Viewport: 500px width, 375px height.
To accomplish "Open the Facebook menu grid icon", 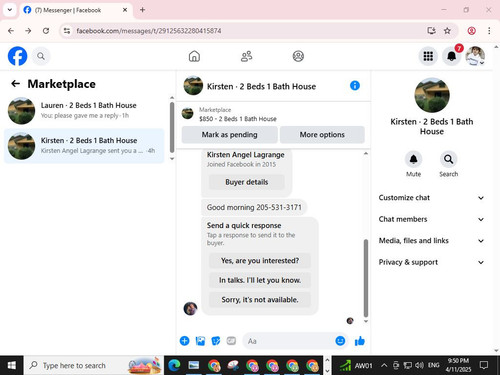I will coord(428,56).
